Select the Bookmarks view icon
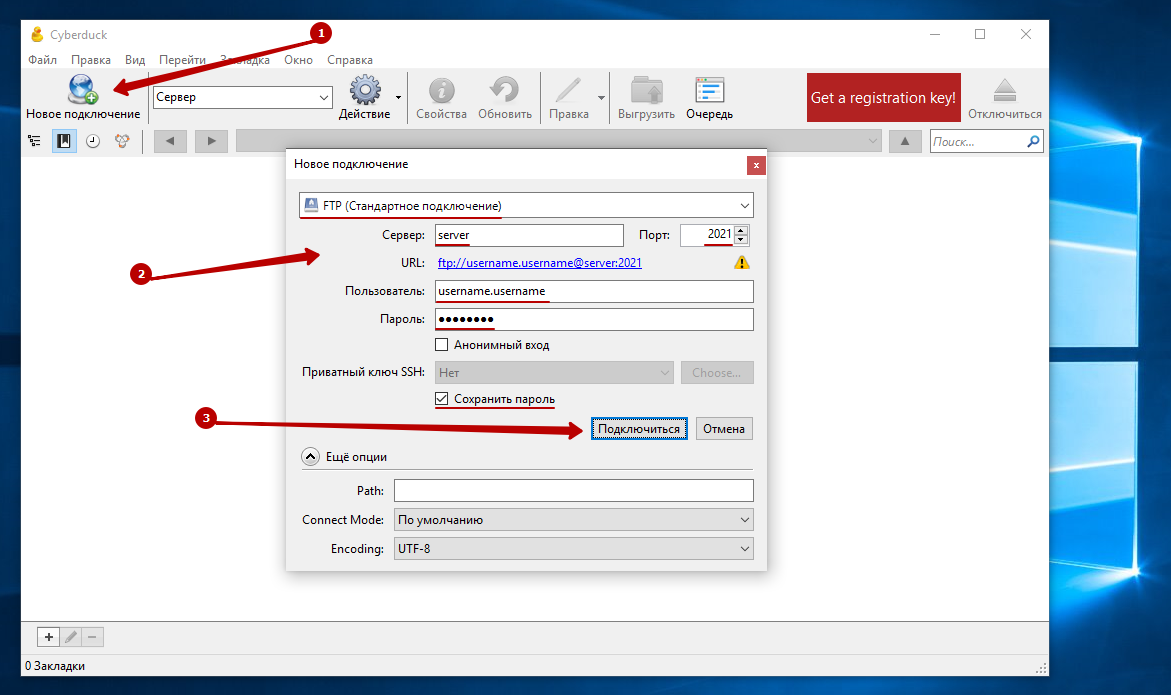Screen dimensions: 1171x695 [64, 142]
